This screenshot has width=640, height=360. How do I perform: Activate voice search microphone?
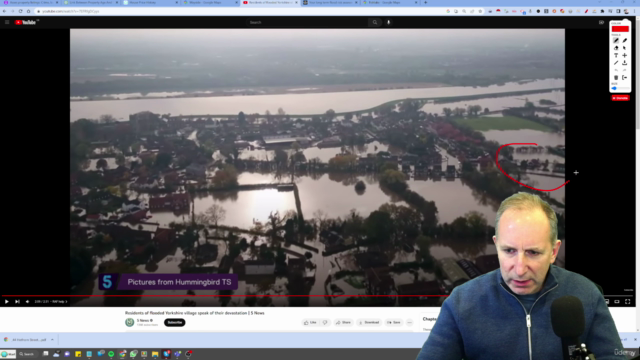tap(389, 22)
